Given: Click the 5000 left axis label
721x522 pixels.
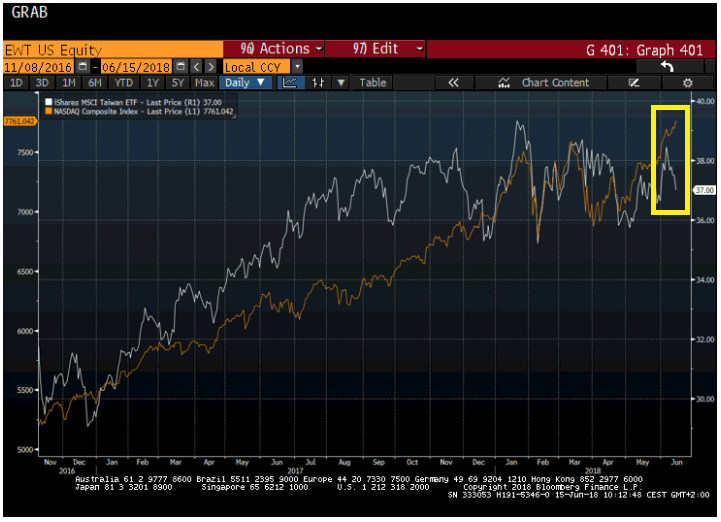Looking at the screenshot, I should (25, 449).
